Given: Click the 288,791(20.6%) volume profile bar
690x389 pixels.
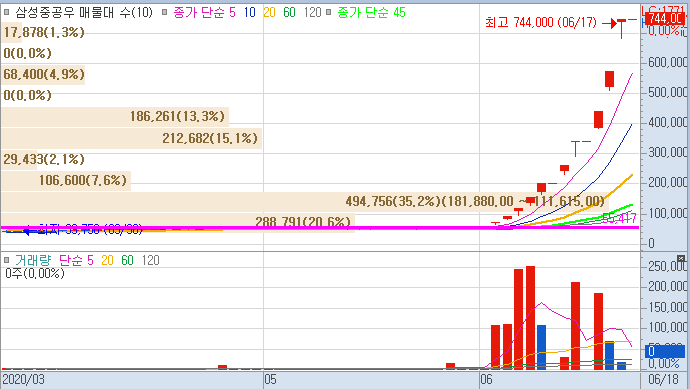Looking at the screenshot, I should coord(178,222).
